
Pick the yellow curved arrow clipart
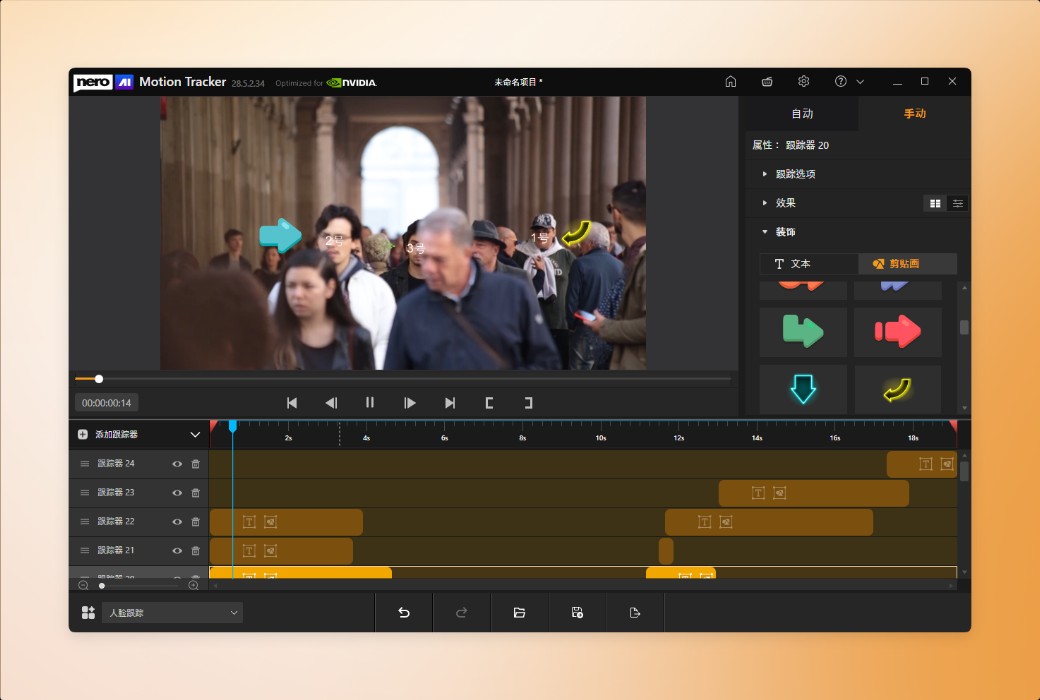(897, 389)
